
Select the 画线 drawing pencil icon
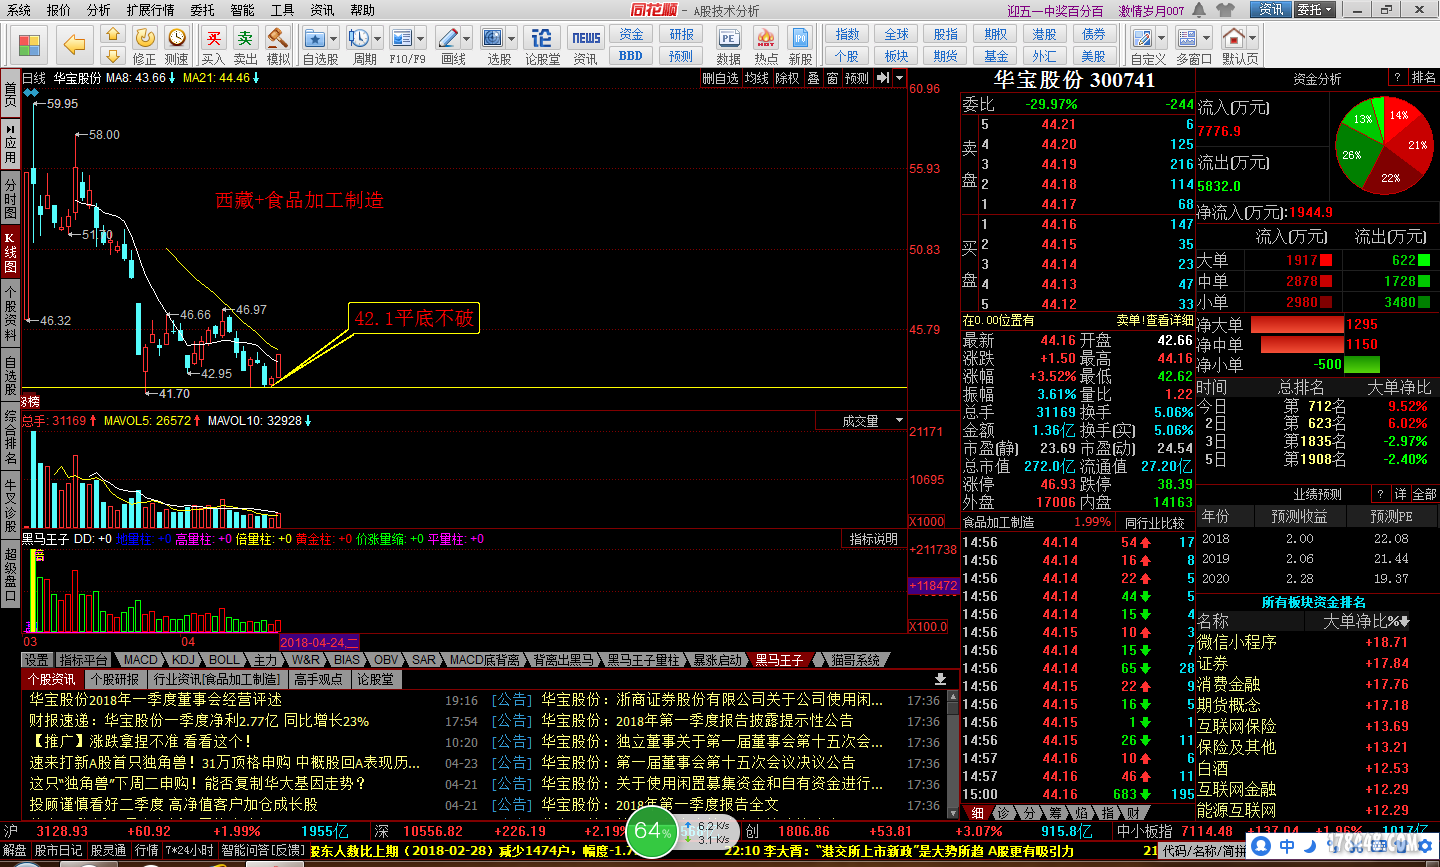point(448,38)
